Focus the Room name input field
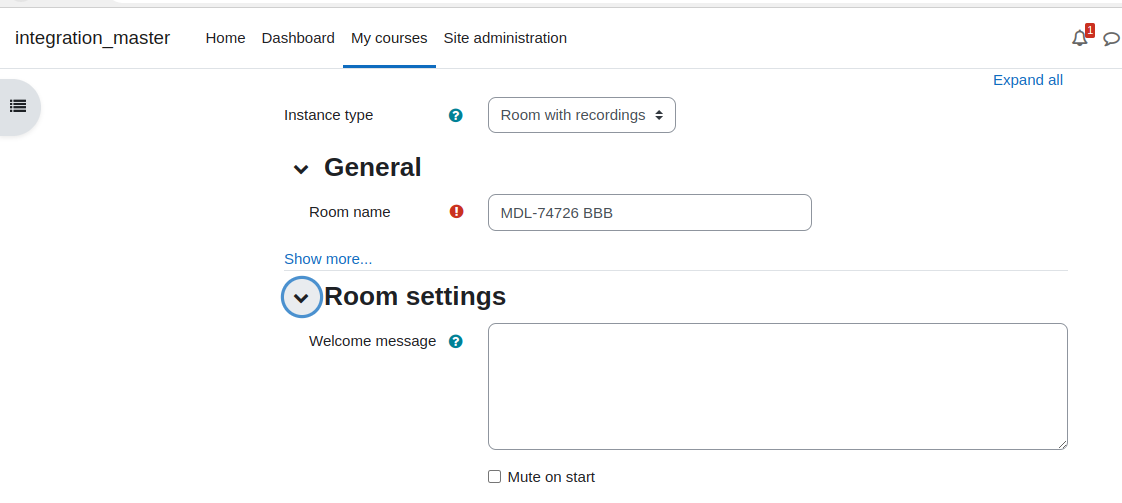 tap(650, 213)
